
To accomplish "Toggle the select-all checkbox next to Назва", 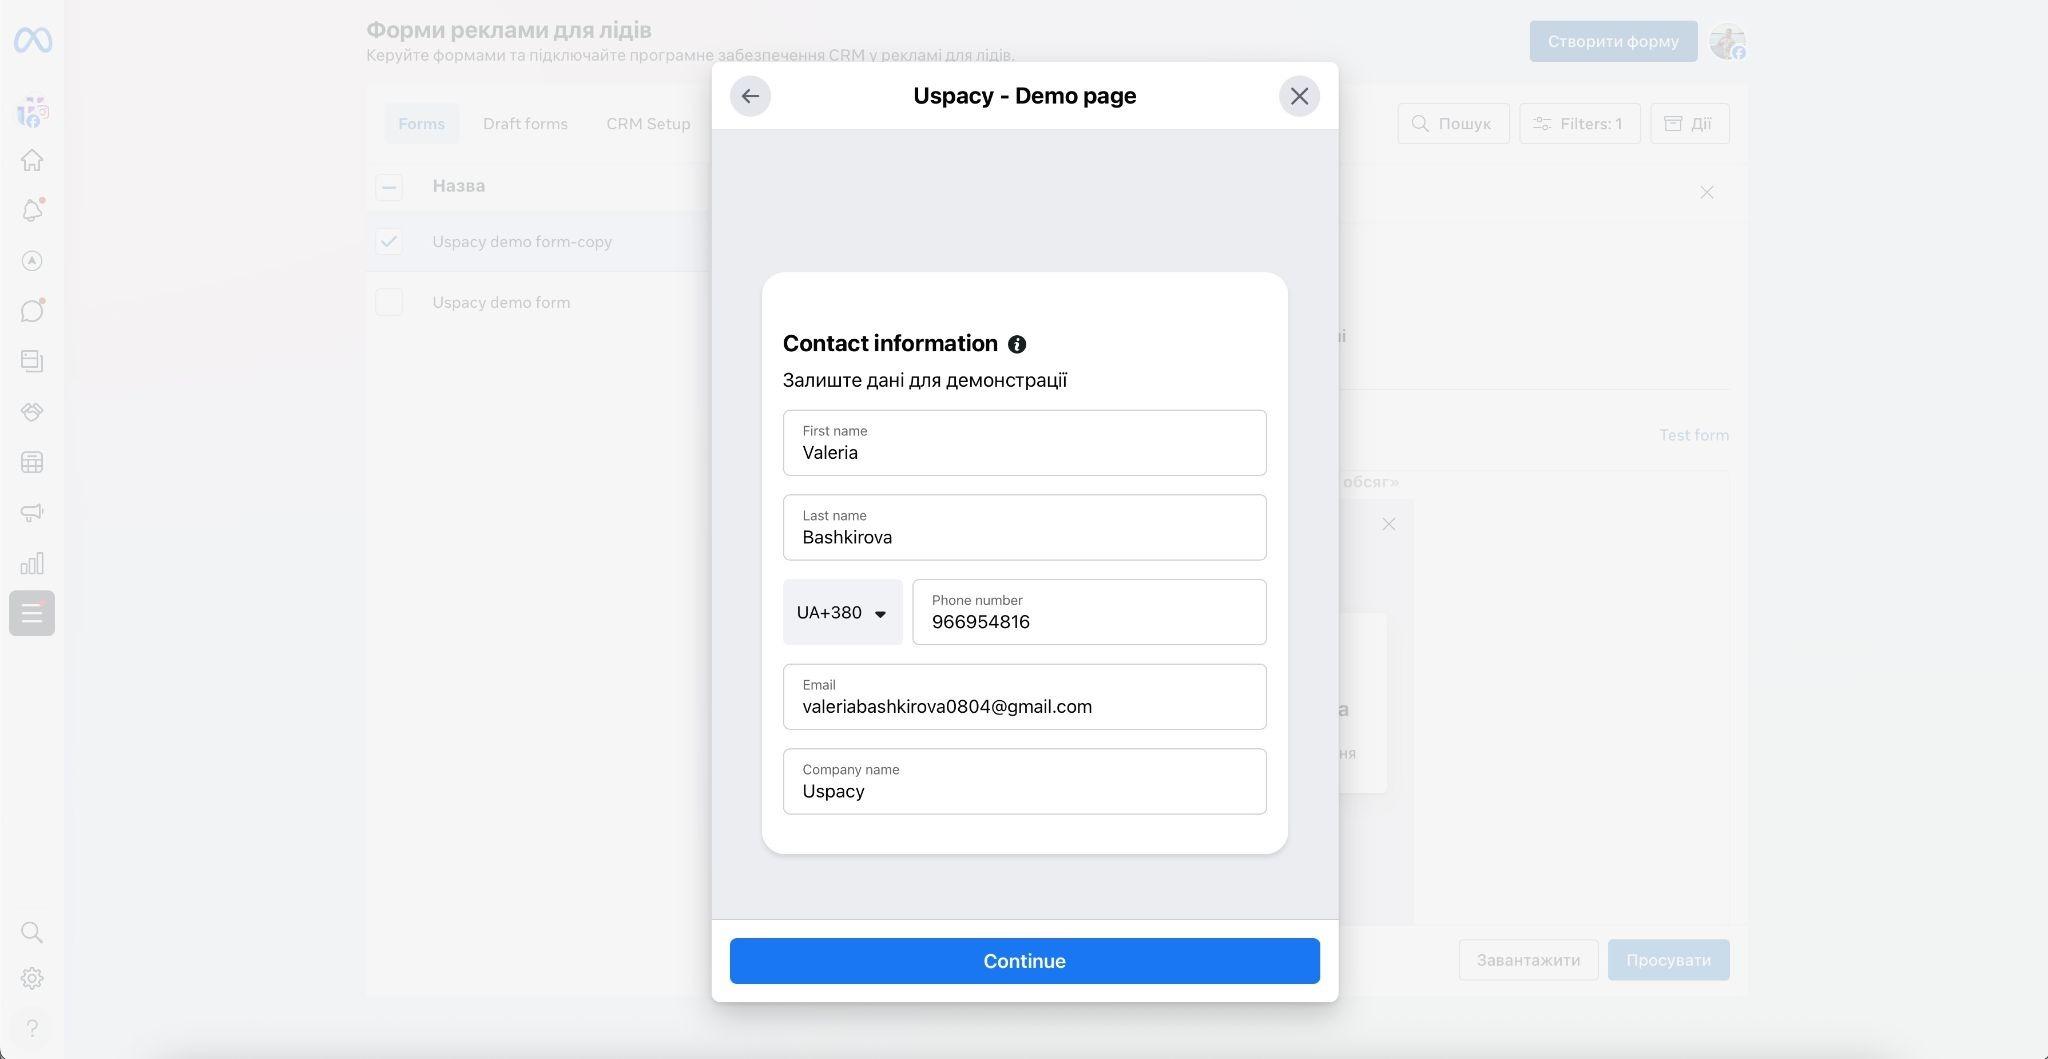I will point(389,187).
